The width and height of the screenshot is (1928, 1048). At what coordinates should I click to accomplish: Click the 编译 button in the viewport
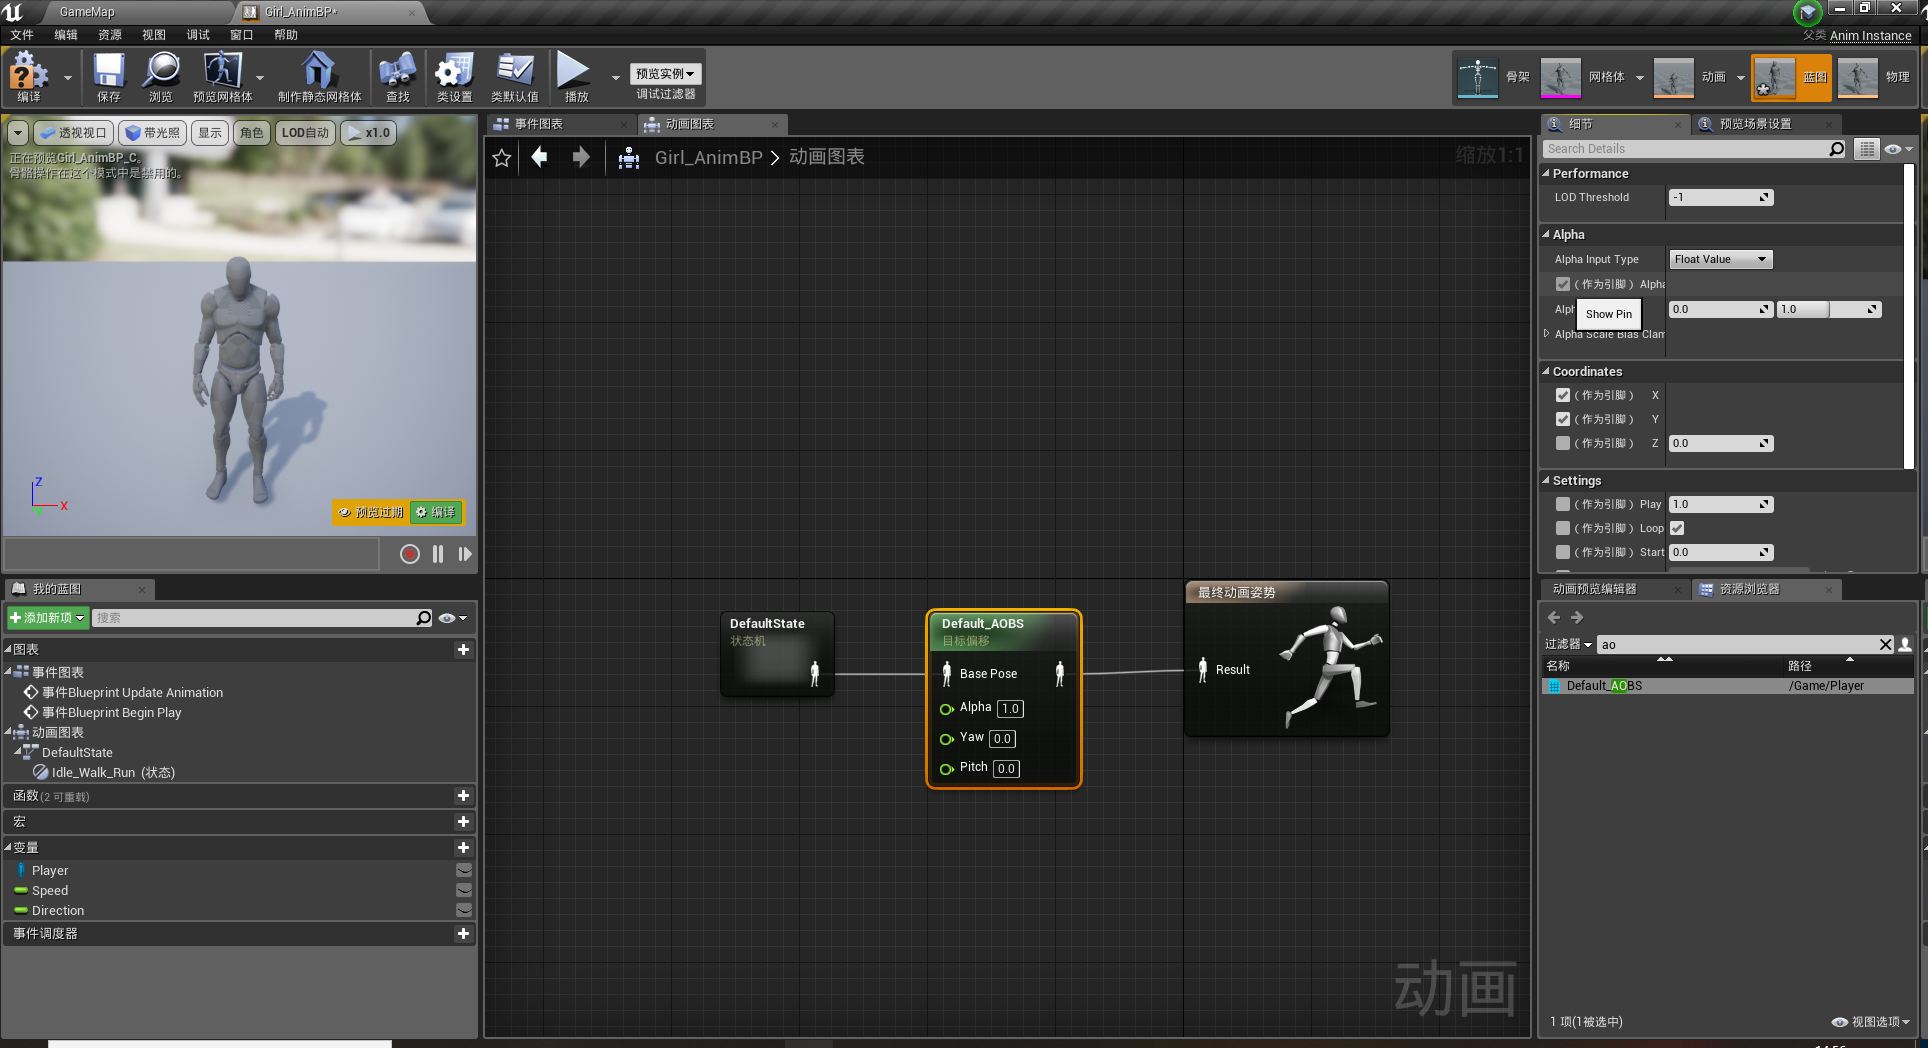[x=436, y=512]
